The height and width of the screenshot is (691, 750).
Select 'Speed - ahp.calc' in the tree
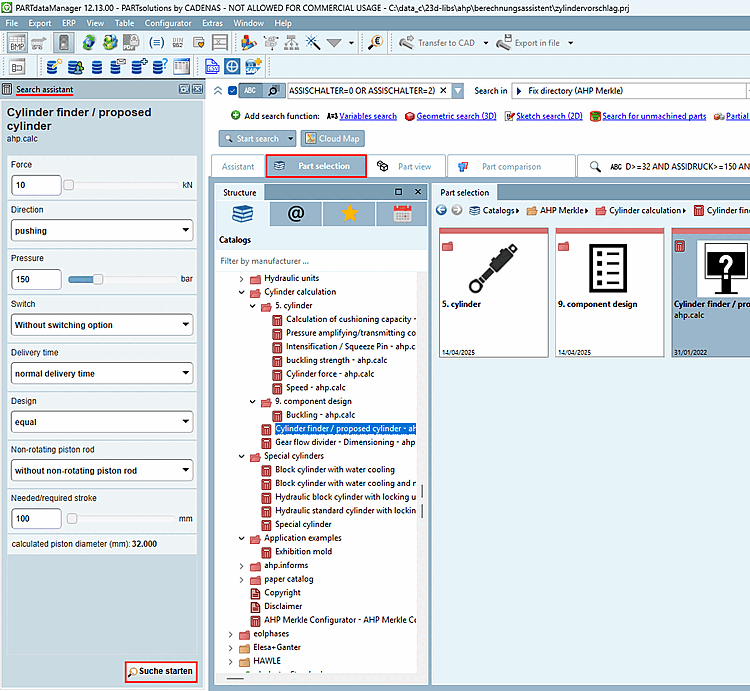tap(315, 388)
